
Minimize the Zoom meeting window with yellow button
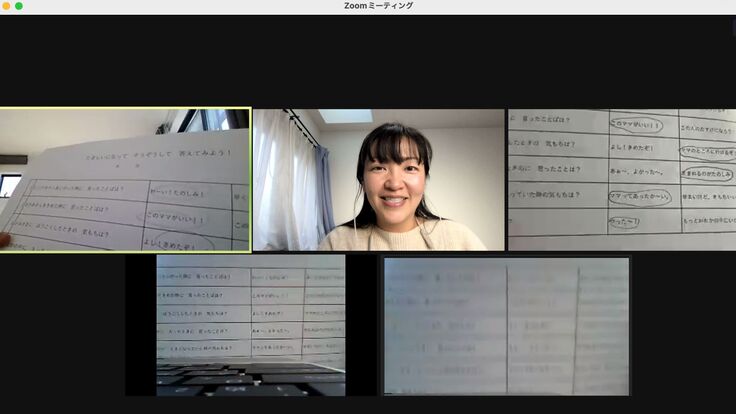click(x=7, y=6)
